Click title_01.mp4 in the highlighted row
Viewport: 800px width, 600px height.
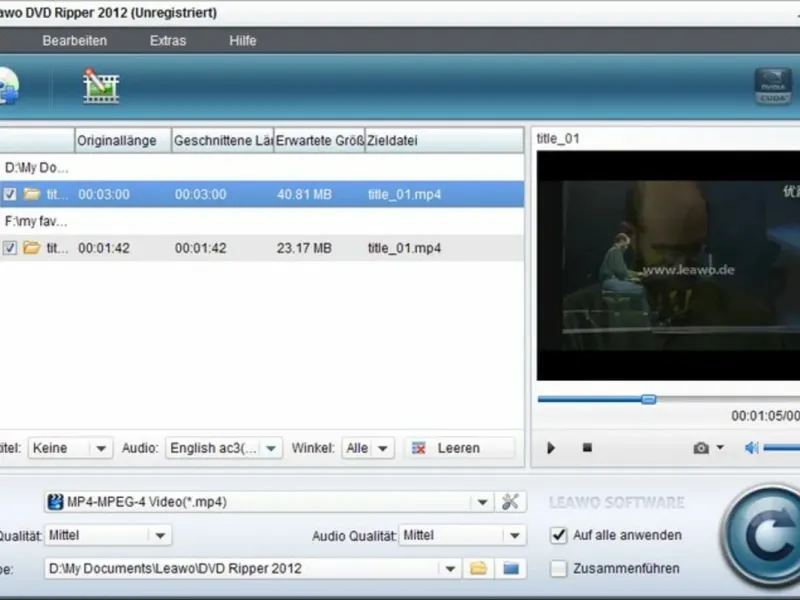point(404,194)
